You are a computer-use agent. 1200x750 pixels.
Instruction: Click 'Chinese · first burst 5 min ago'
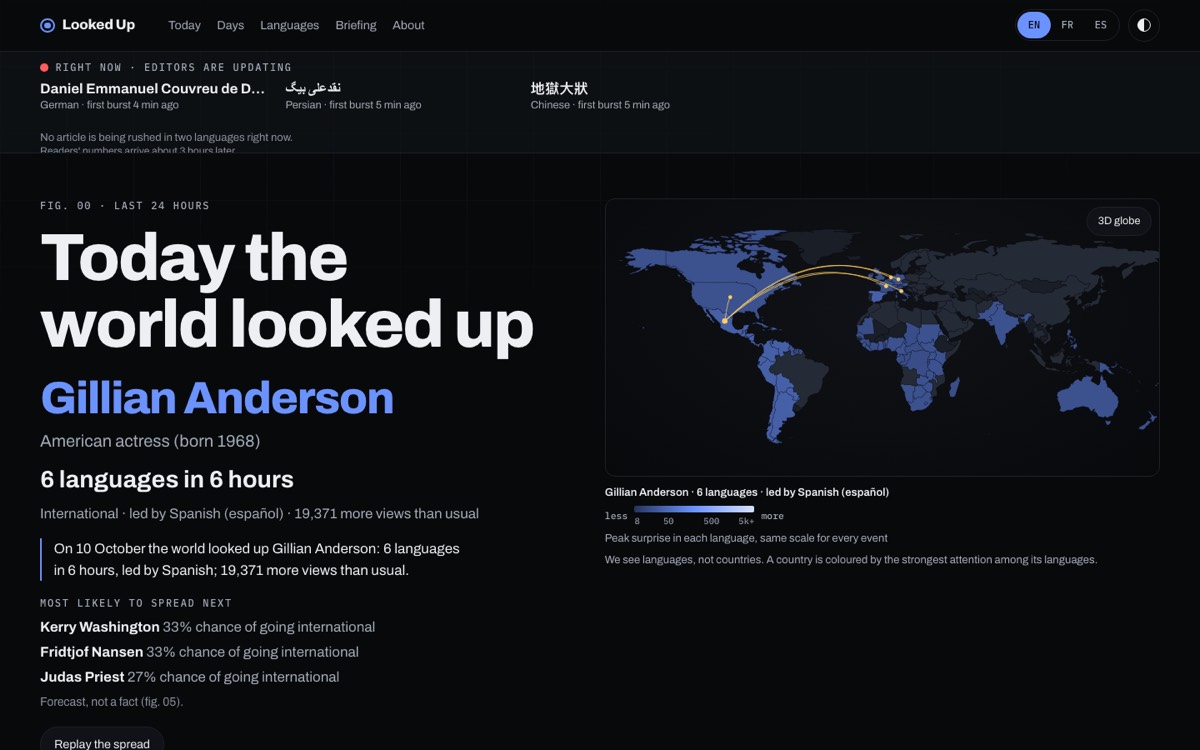click(x=600, y=105)
